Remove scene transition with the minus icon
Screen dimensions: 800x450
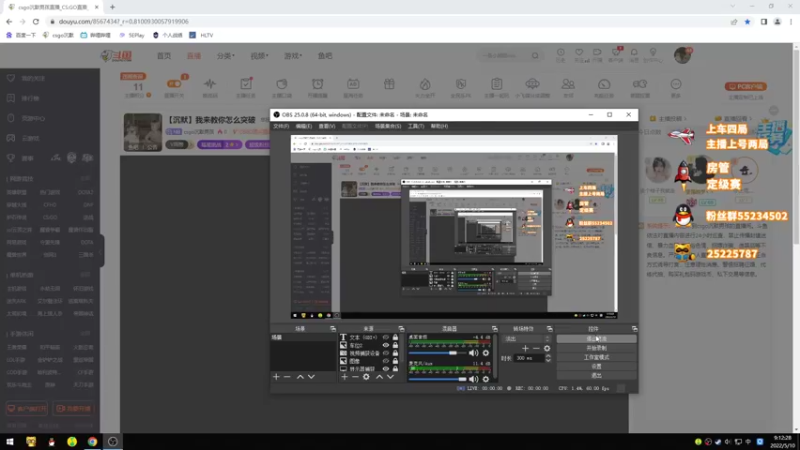[x=536, y=348]
